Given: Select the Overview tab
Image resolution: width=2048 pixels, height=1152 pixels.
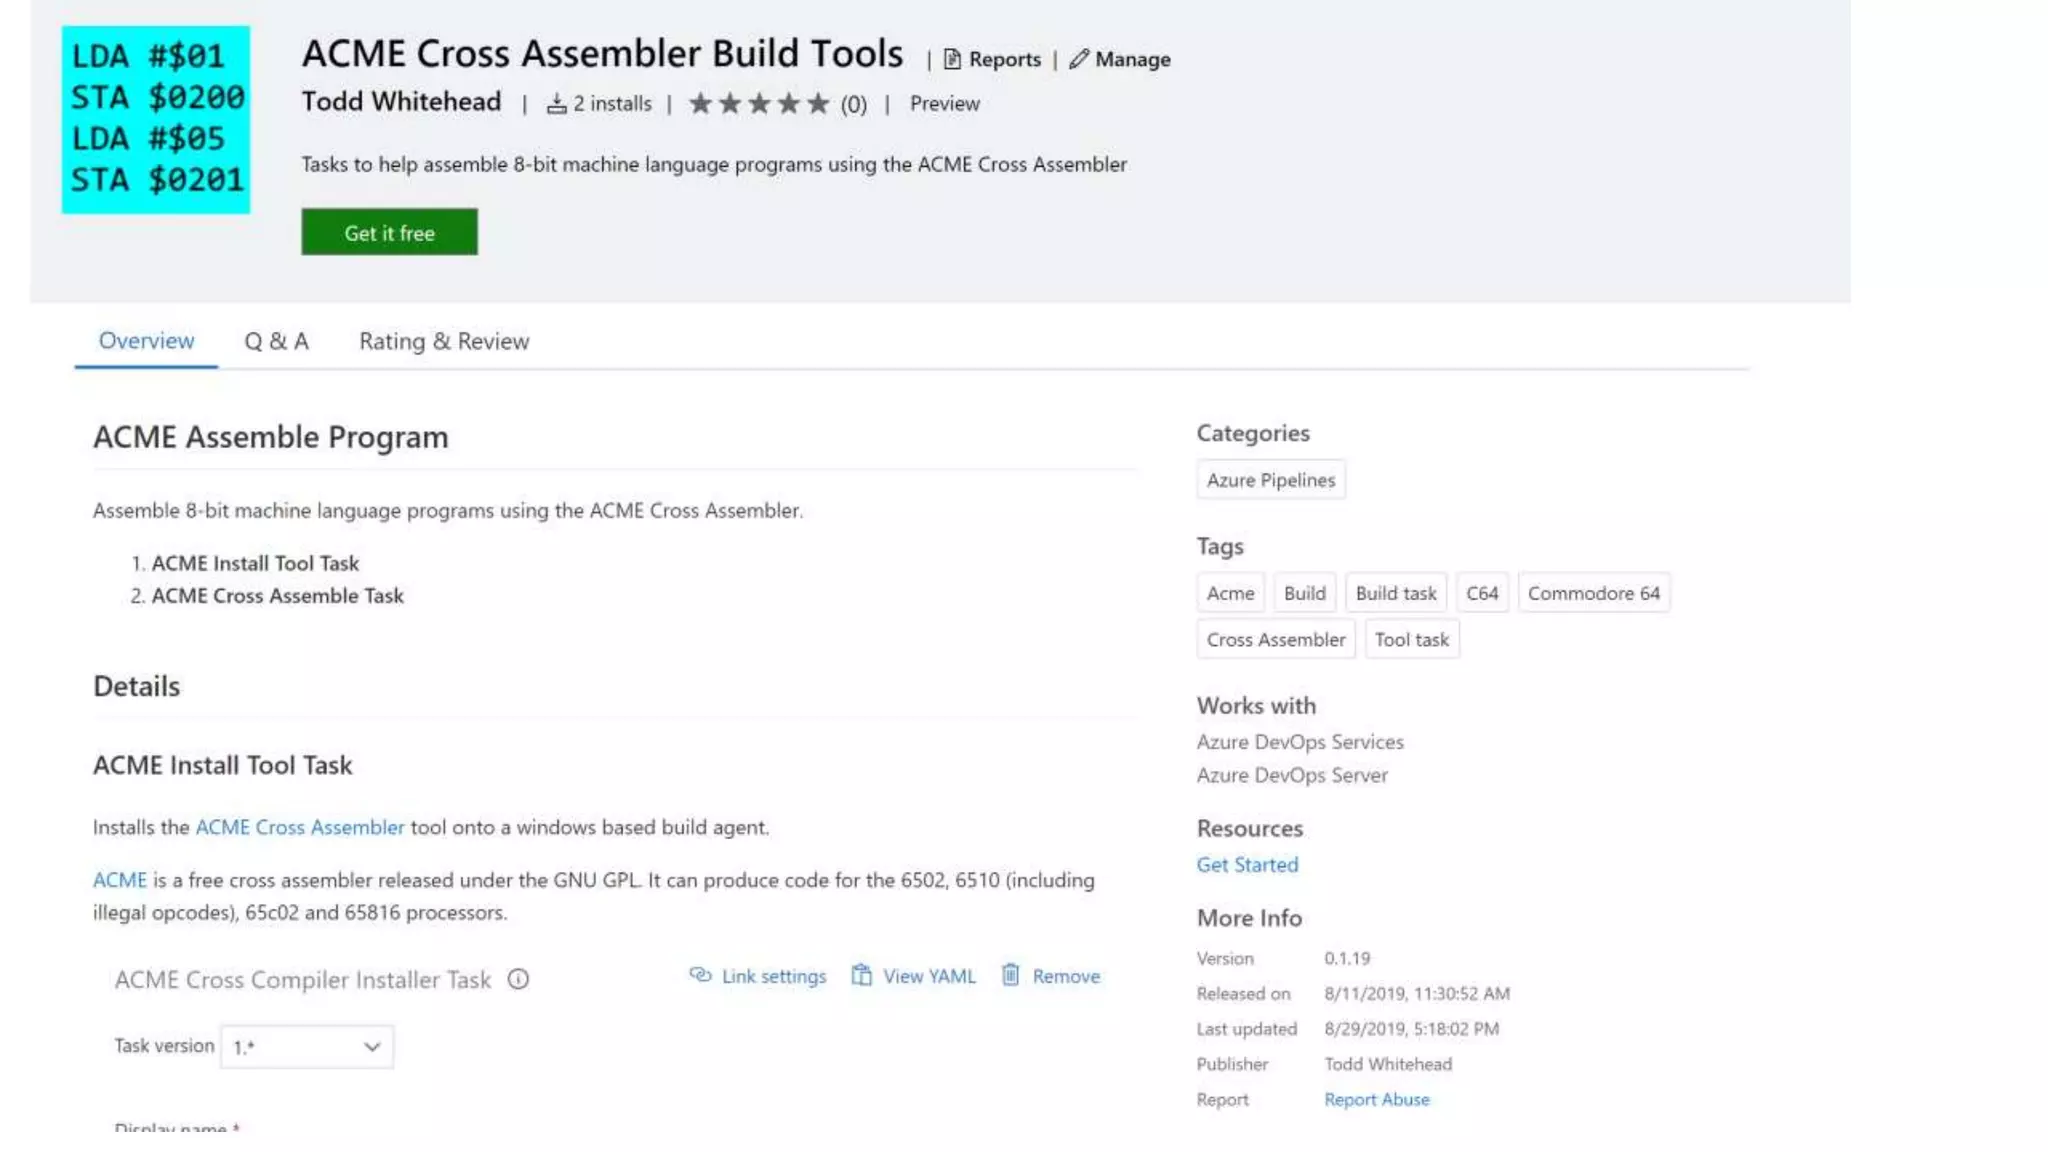Looking at the screenshot, I should tap(146, 341).
